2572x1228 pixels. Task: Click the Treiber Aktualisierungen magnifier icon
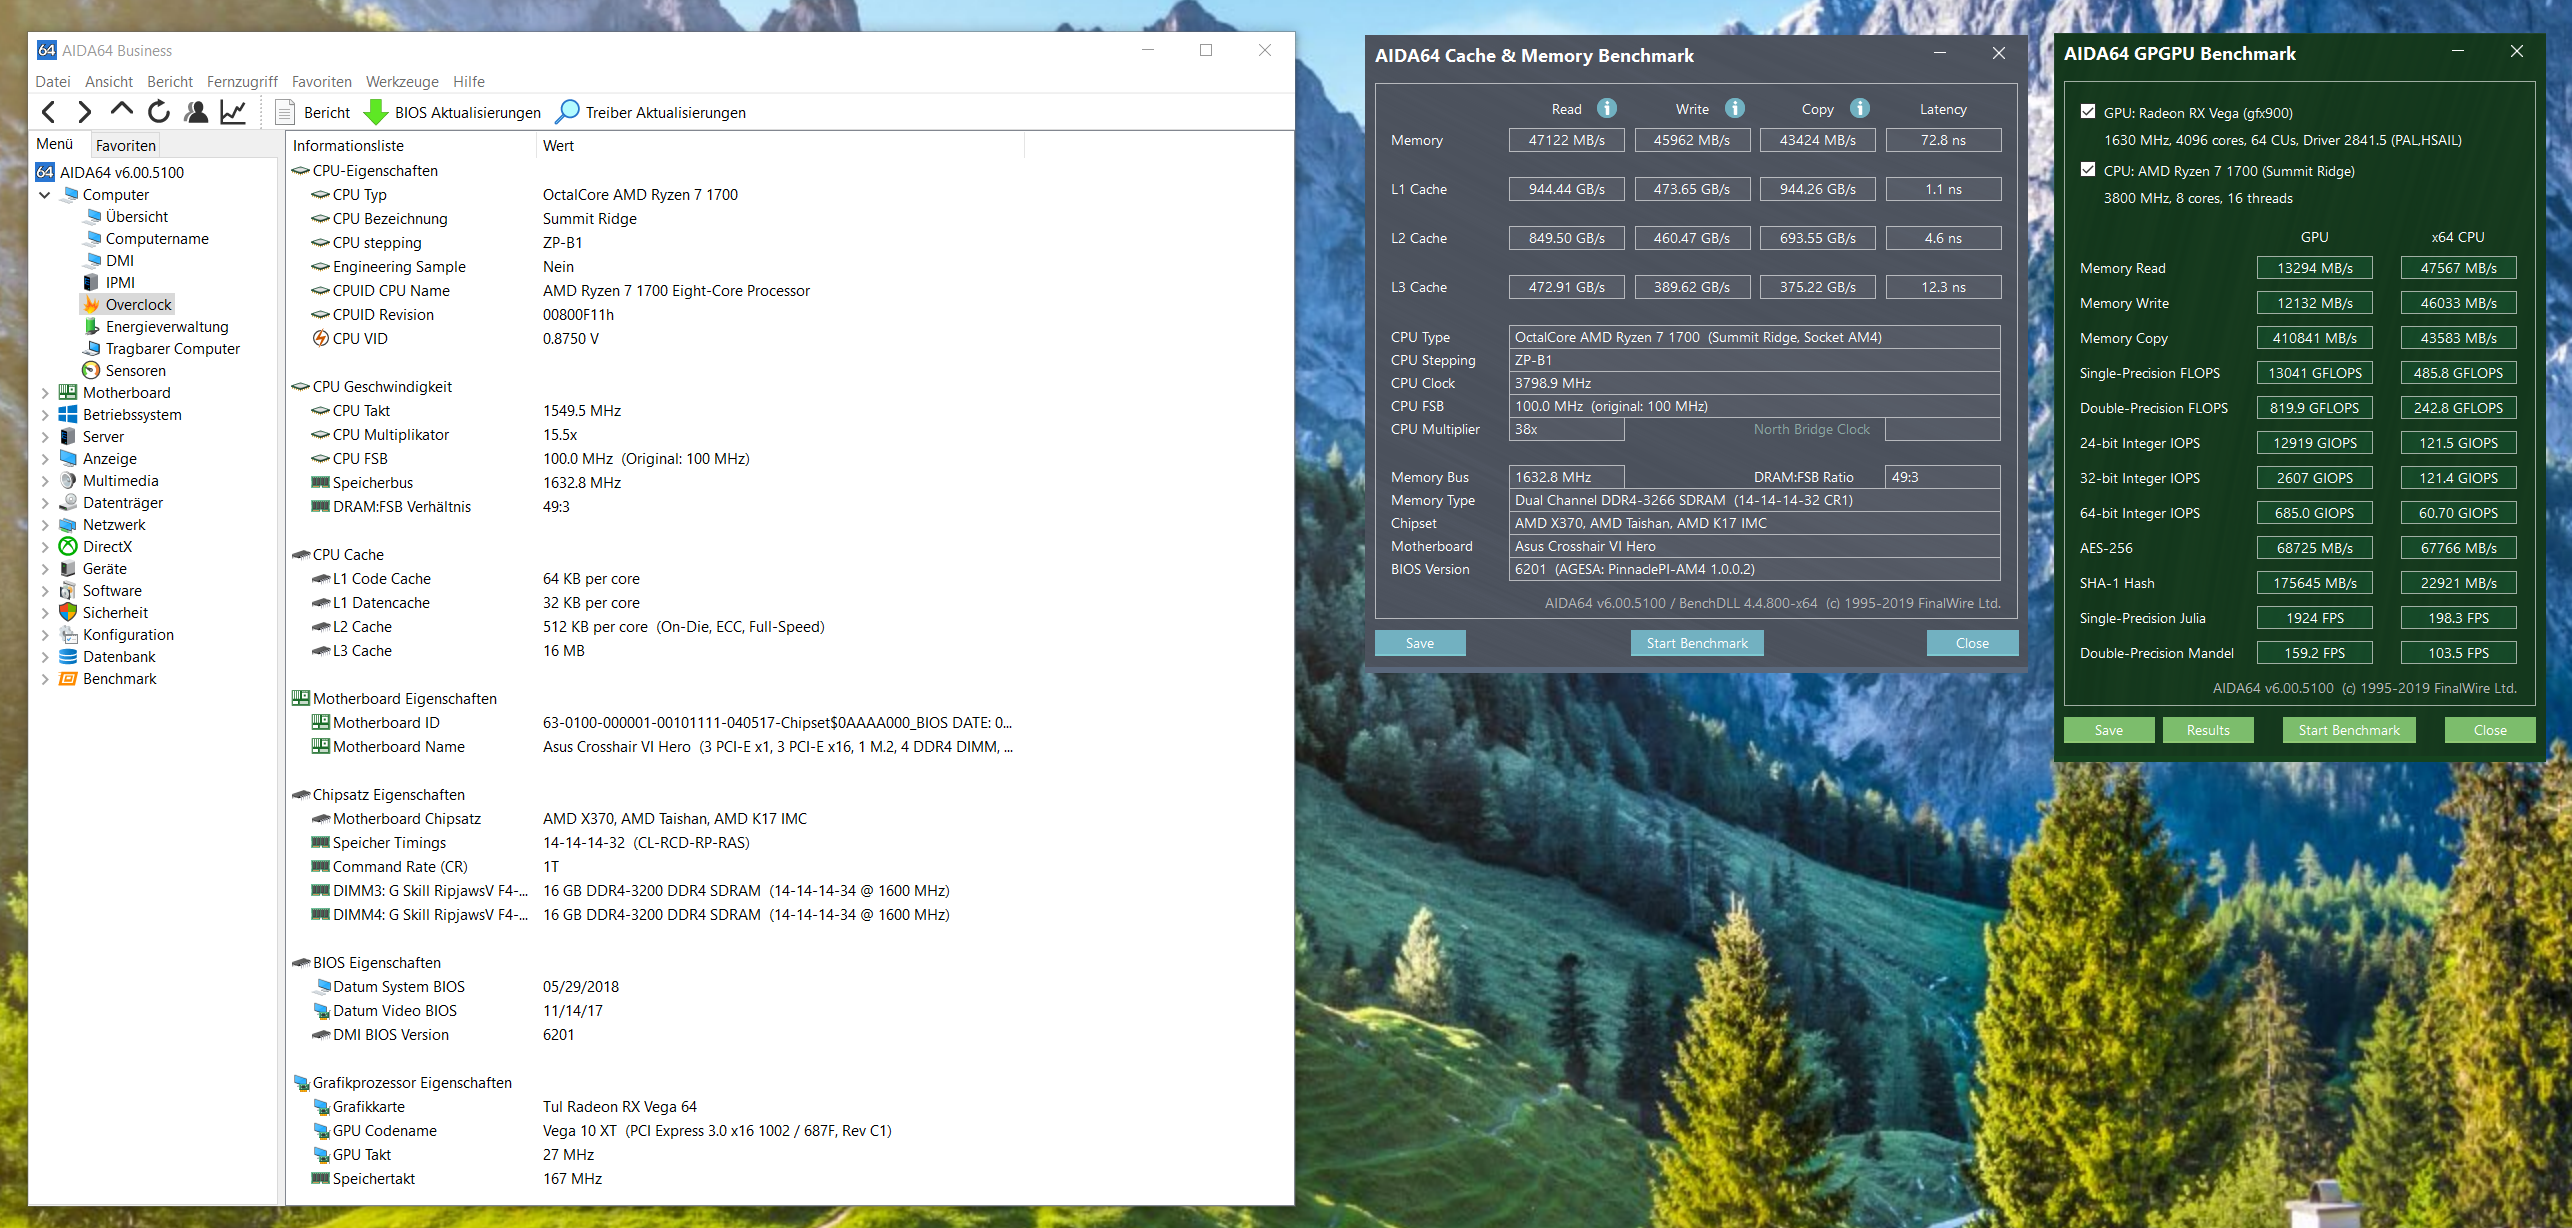[567, 112]
